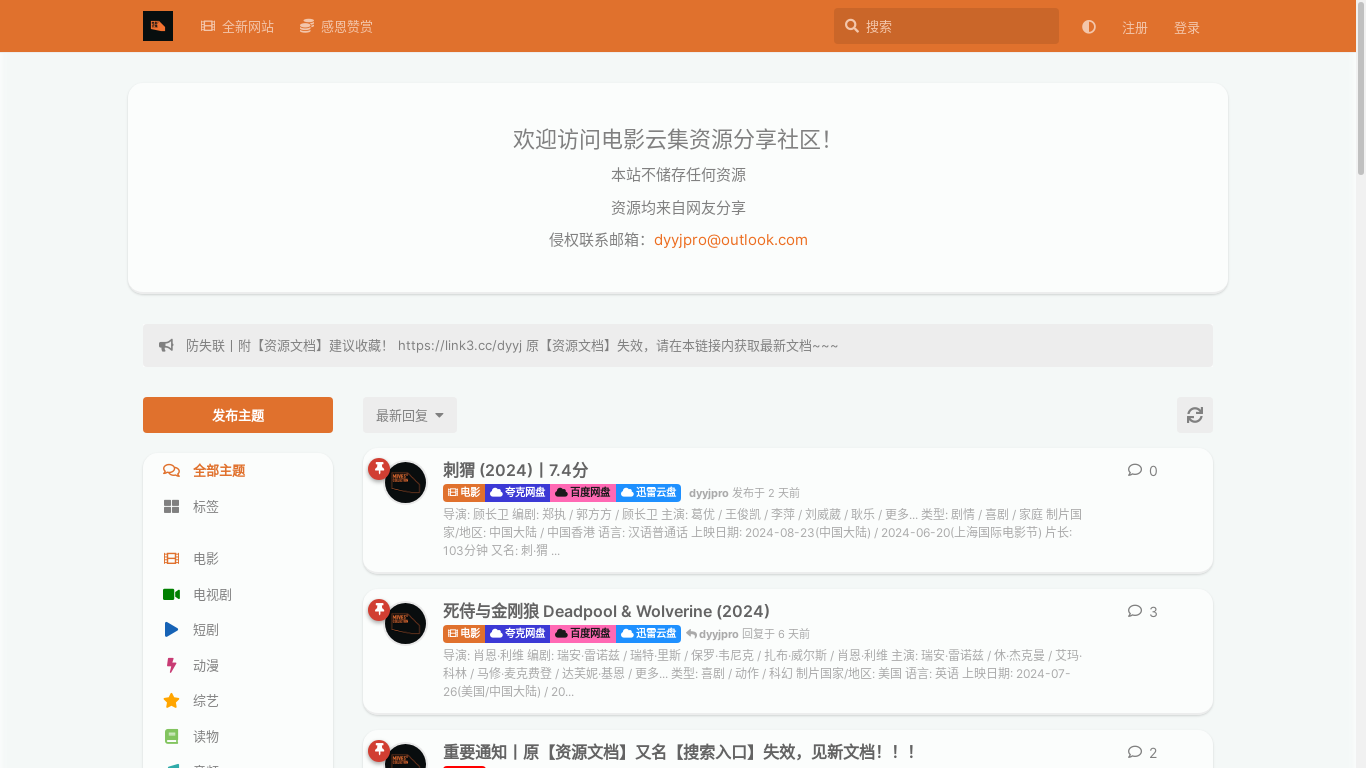This screenshot has width=1366, height=768.
Task: Toggle dark mode with half-circle icon
Action: (1089, 27)
